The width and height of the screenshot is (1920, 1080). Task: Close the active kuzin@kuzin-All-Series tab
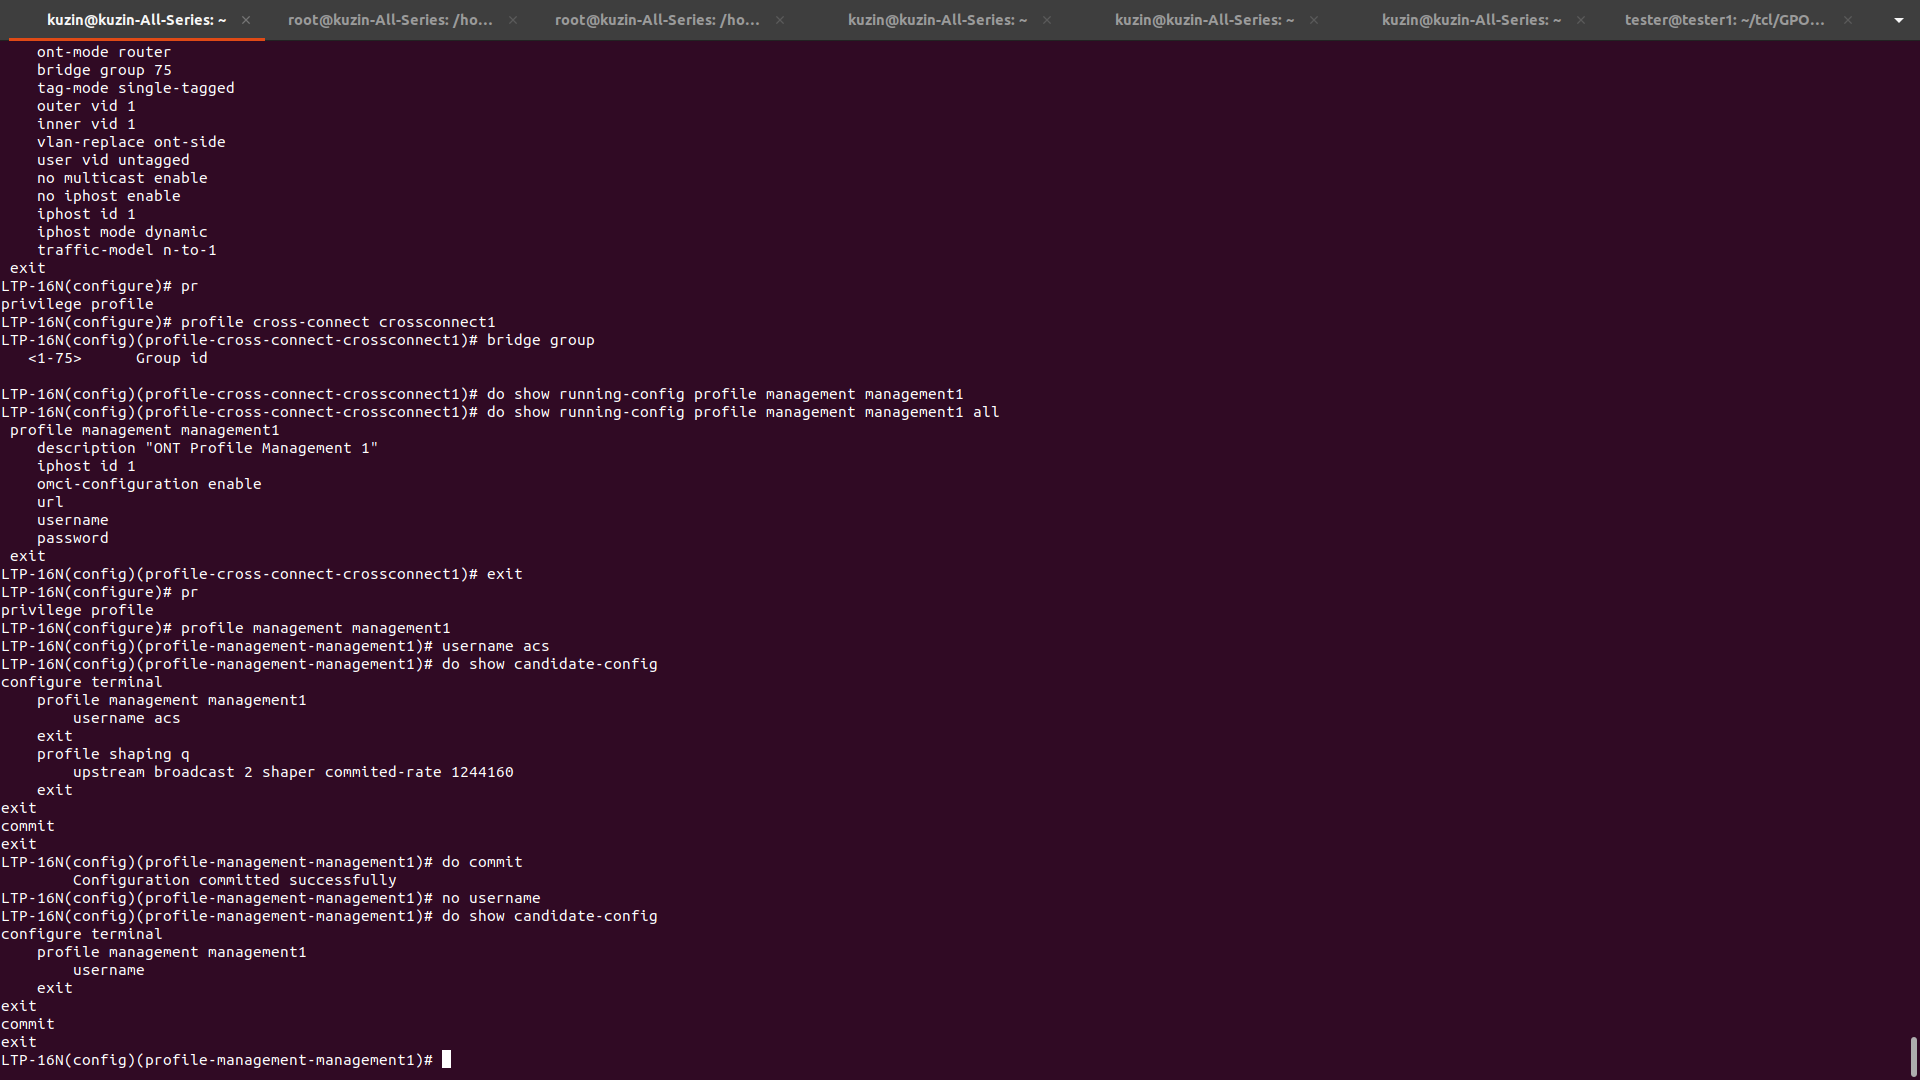click(x=246, y=20)
